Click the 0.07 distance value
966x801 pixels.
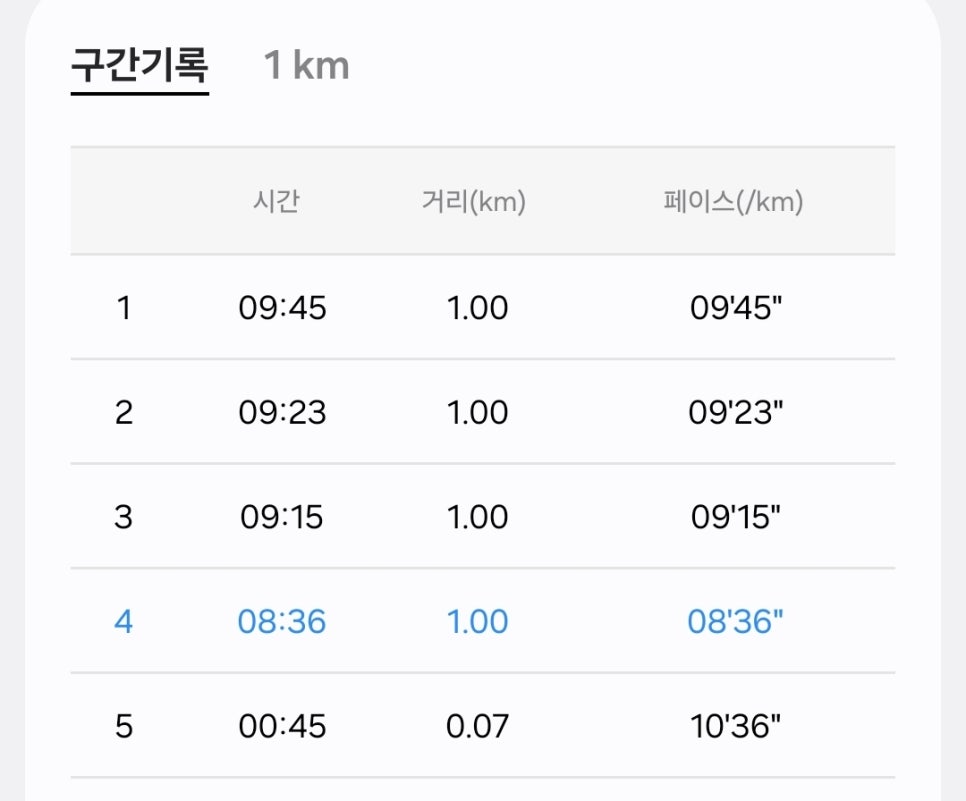pos(477,726)
